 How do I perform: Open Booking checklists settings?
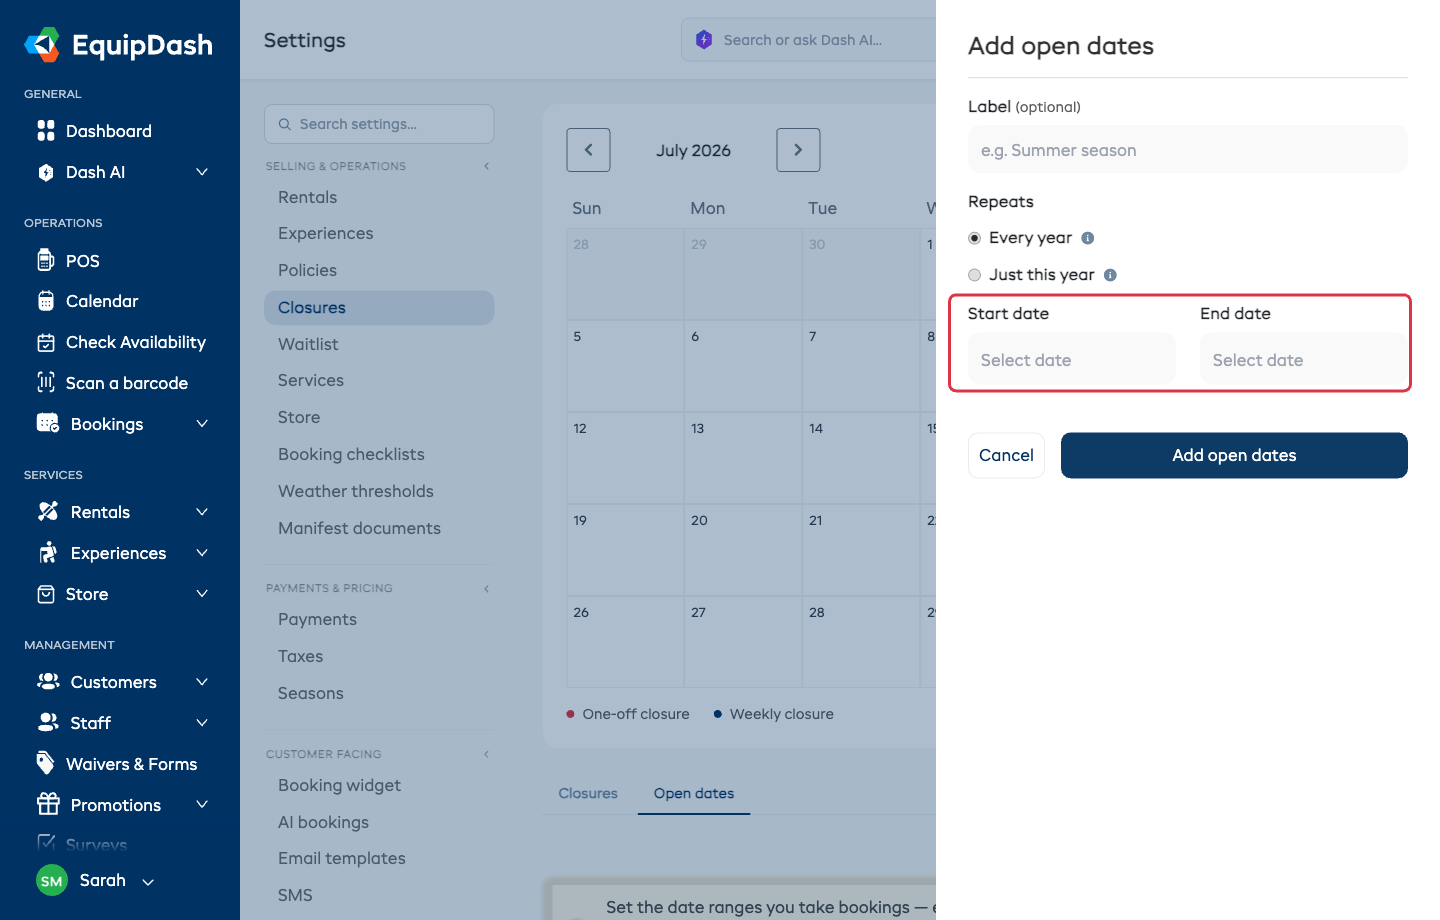(351, 454)
